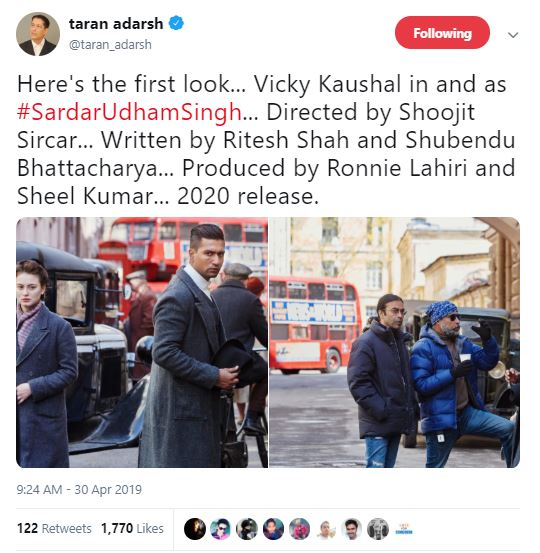The image size is (540, 553).
Task: Click the first dark liker avatar
Action: [195, 529]
